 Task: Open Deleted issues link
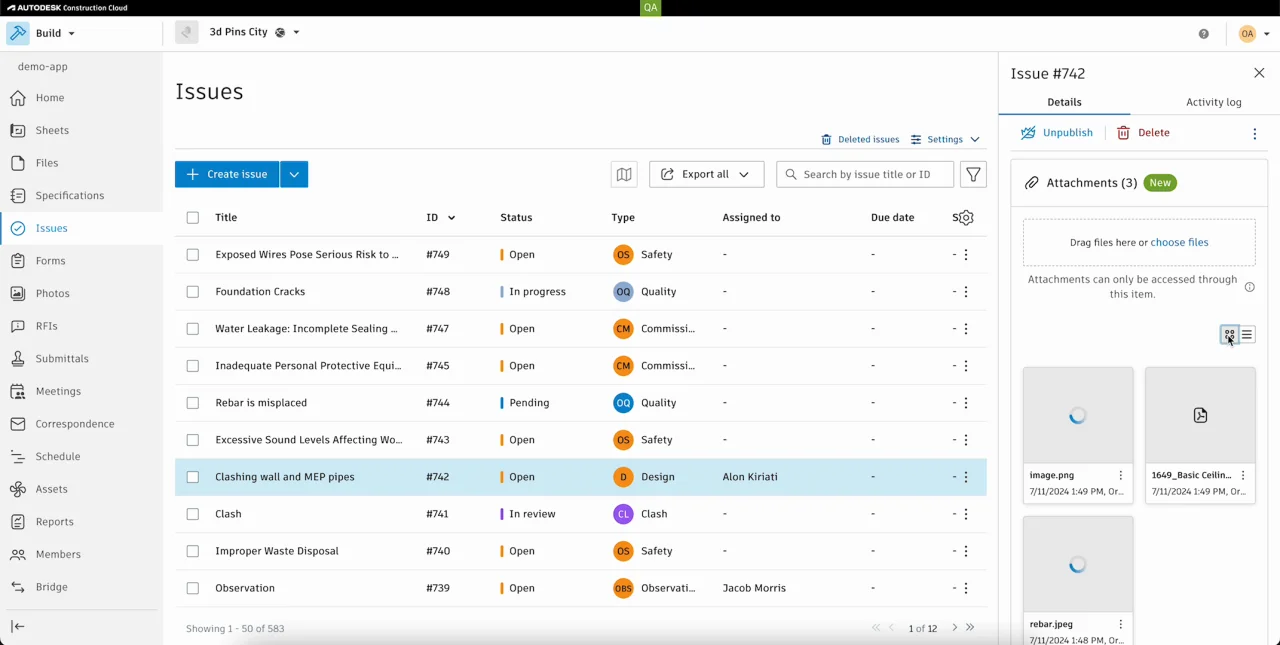point(860,140)
